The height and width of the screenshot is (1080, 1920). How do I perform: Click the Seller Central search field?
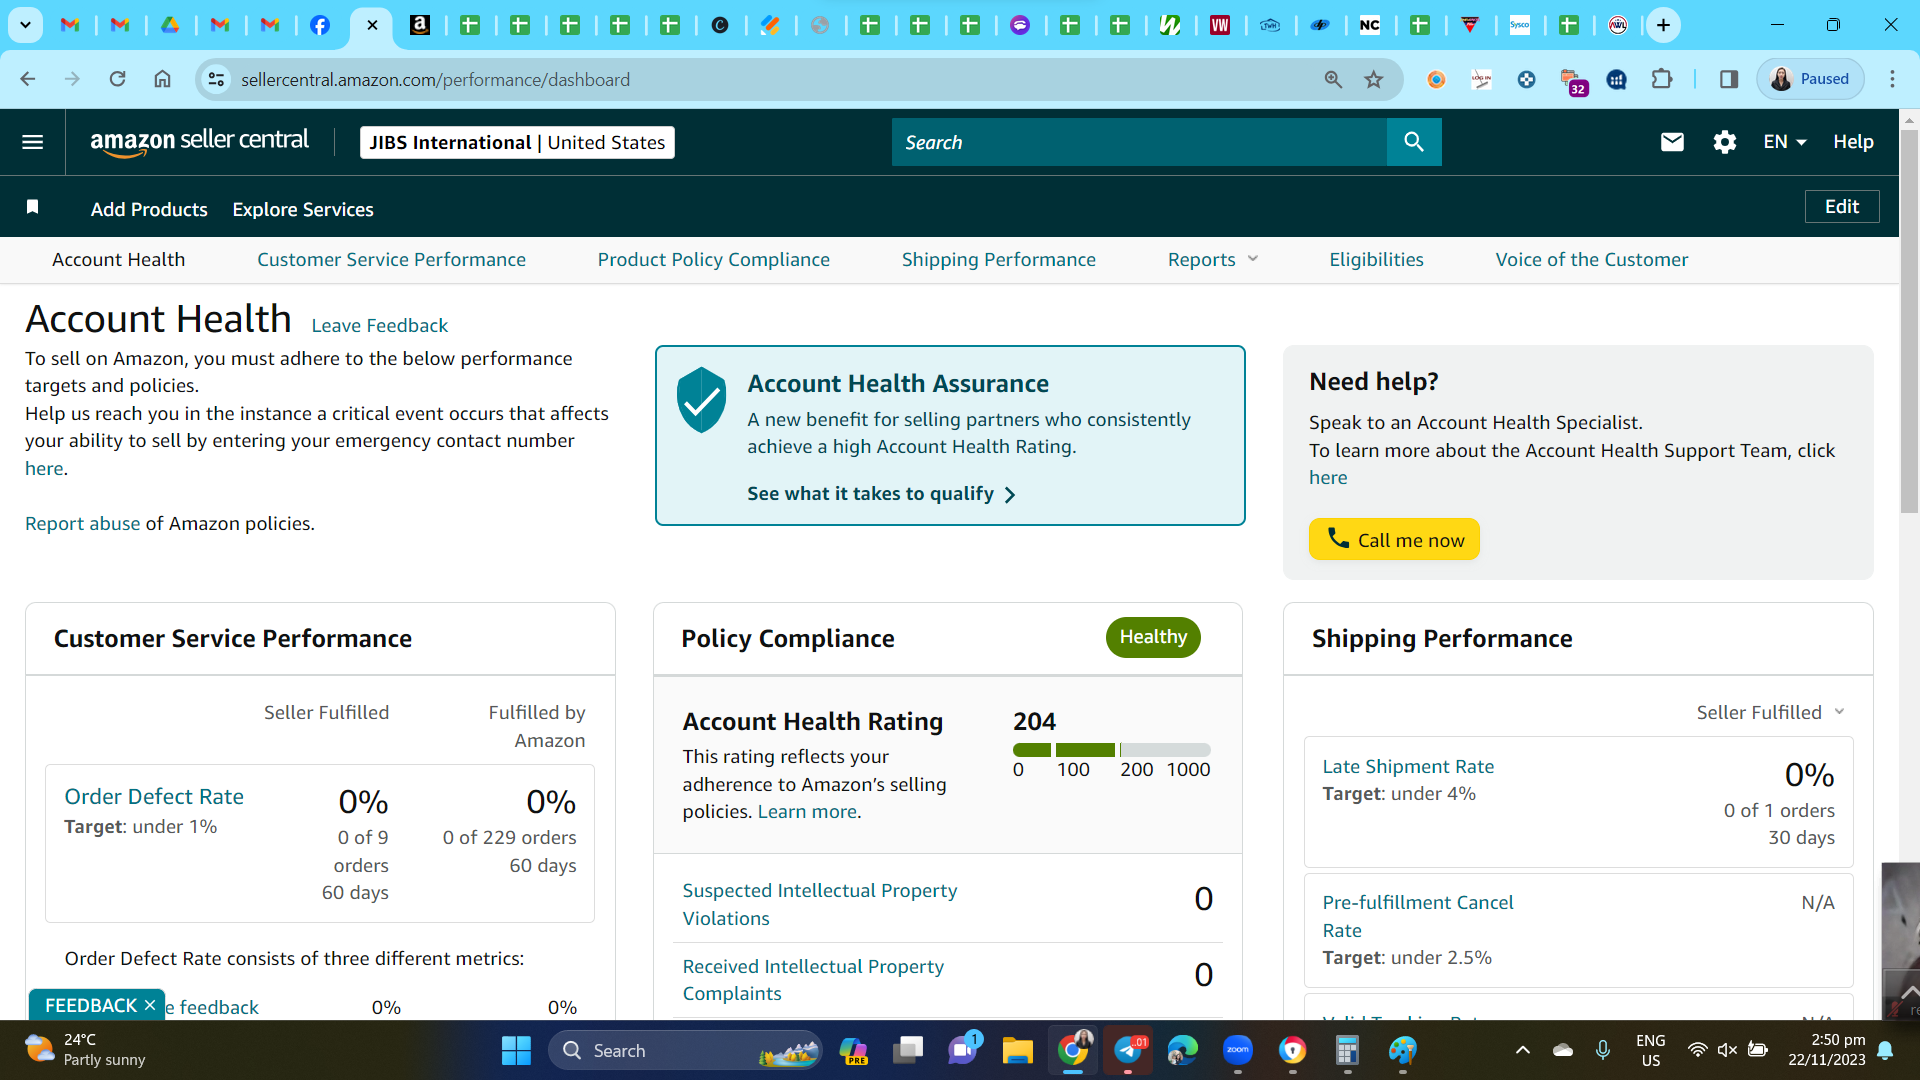(x=1139, y=142)
